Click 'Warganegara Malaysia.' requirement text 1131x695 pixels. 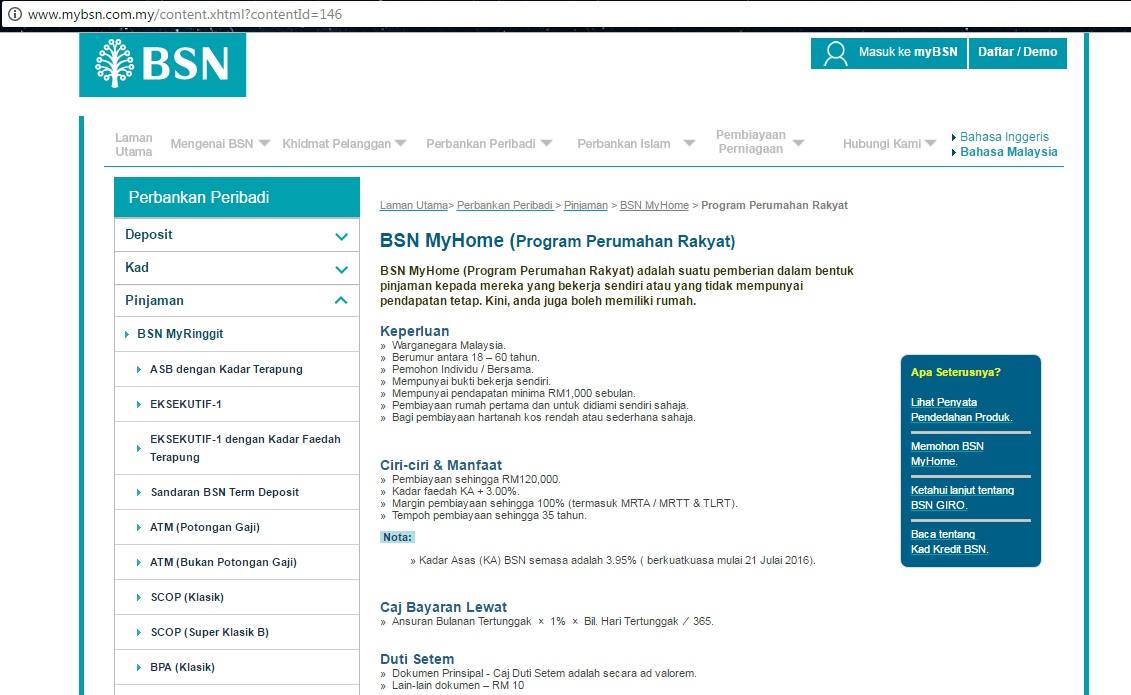point(449,345)
